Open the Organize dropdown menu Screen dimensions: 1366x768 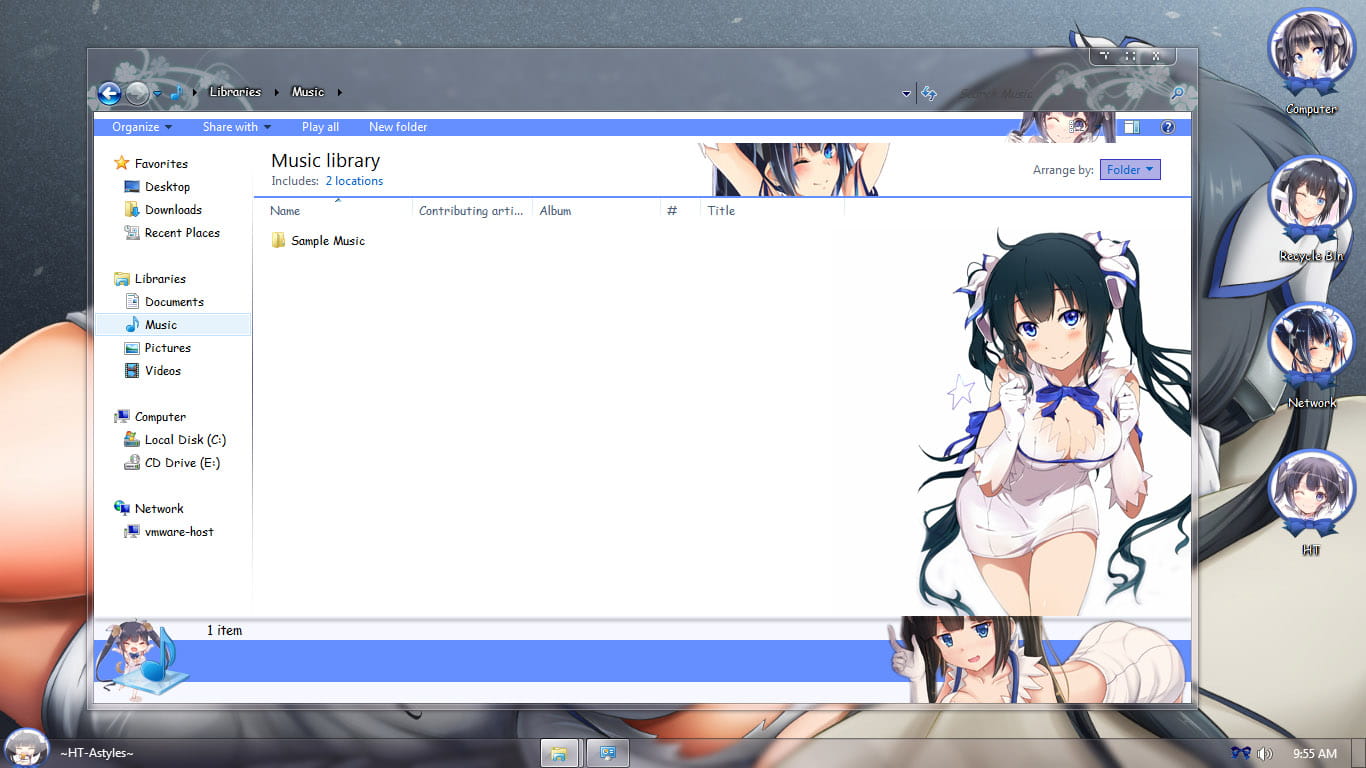141,127
